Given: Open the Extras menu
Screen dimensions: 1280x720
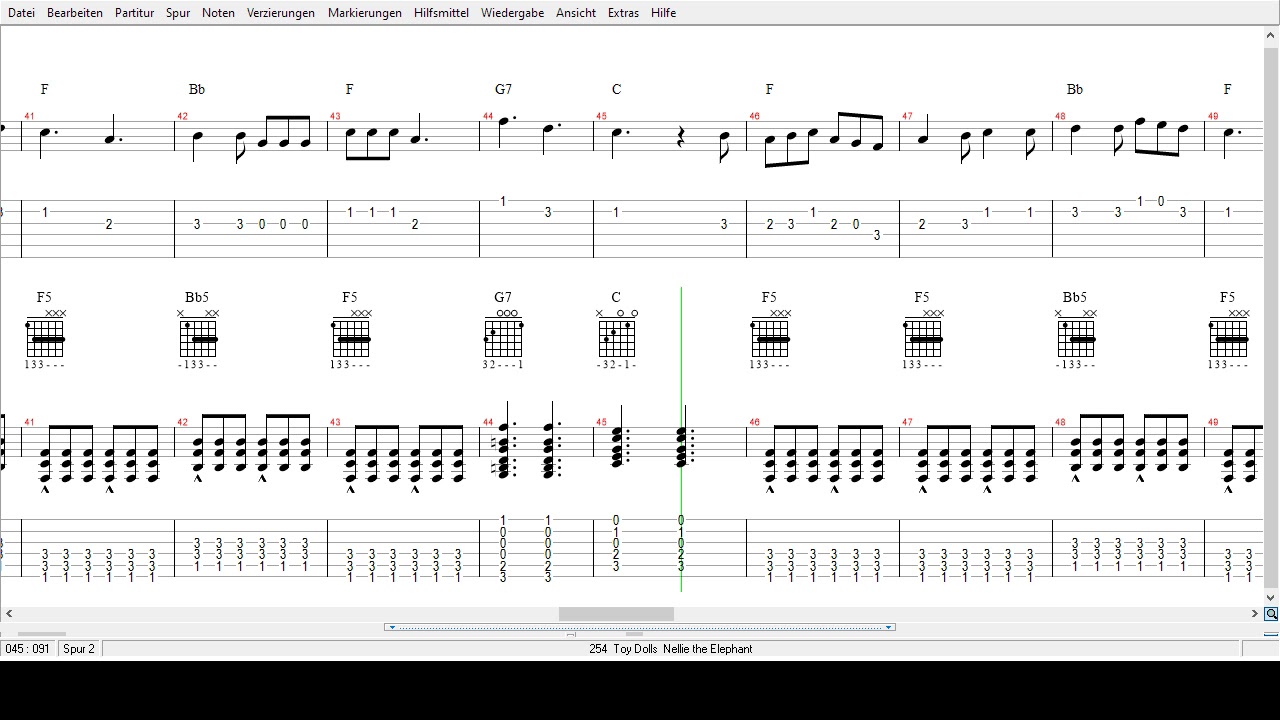Looking at the screenshot, I should tap(623, 13).
